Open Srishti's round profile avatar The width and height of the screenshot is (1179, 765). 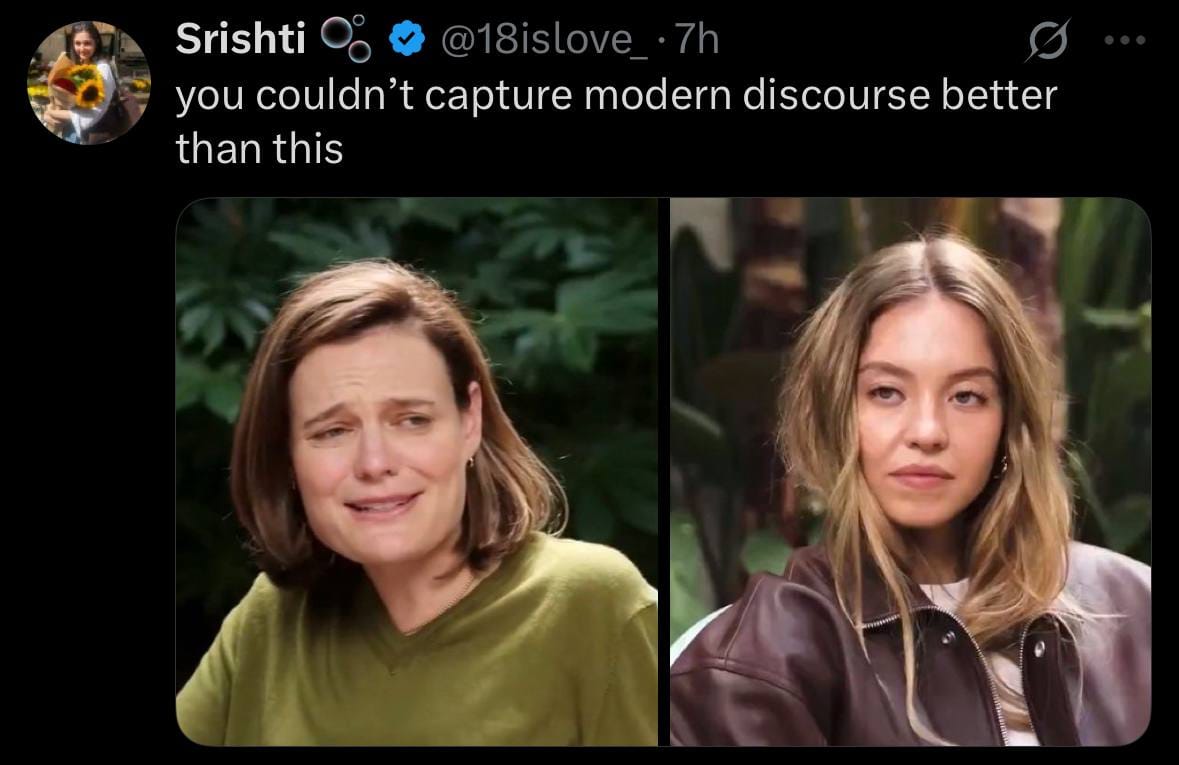point(89,82)
